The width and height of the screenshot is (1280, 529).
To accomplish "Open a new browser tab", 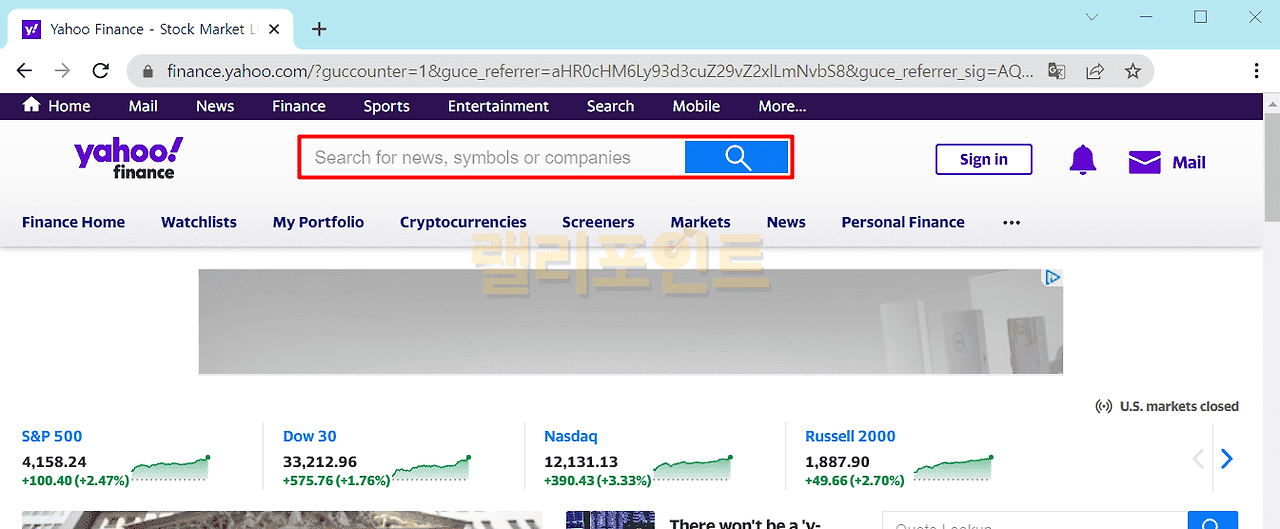I will [x=319, y=29].
